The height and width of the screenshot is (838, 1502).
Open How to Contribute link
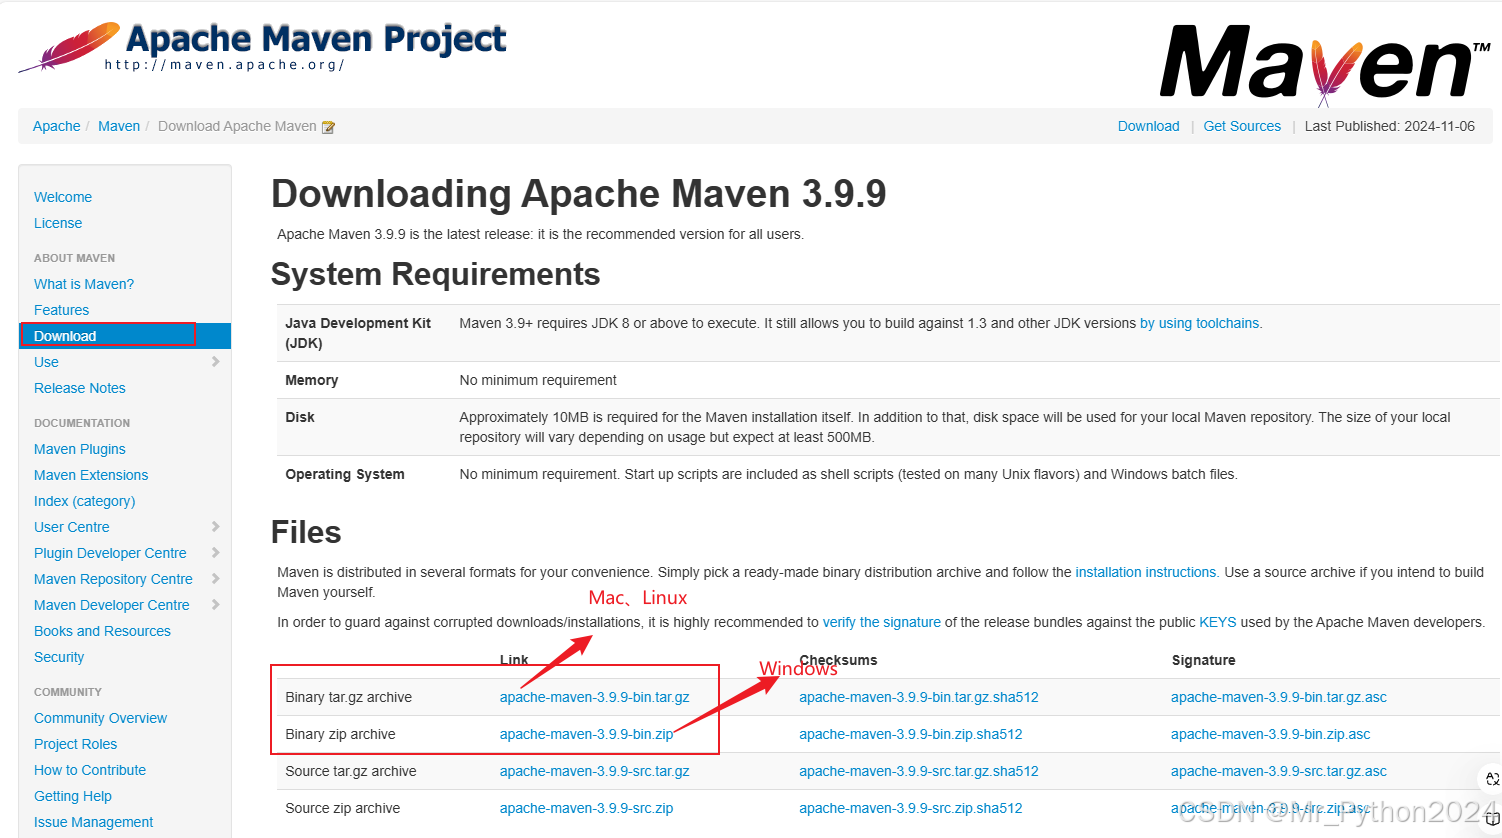(90, 770)
